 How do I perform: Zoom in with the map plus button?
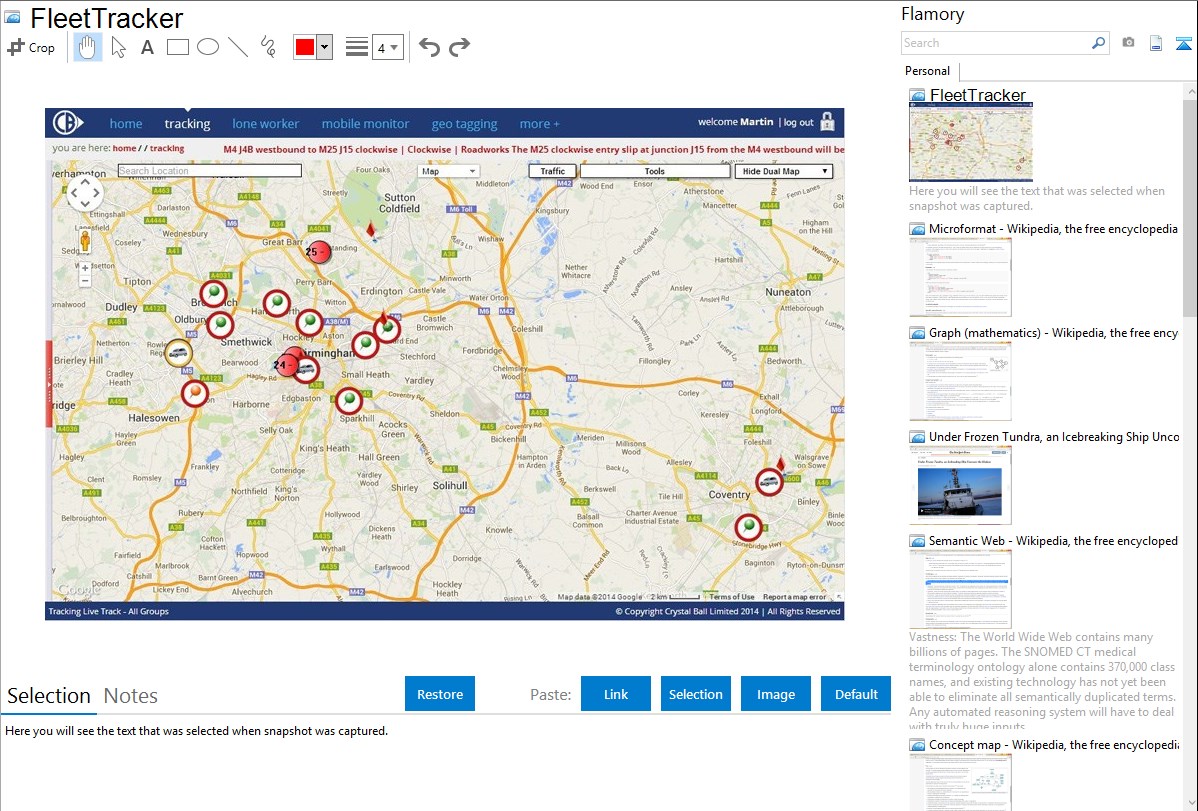pos(85,268)
